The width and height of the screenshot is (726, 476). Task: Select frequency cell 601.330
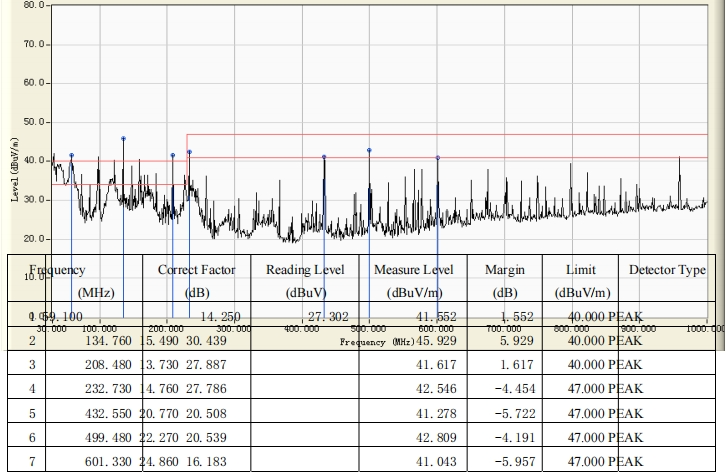click(108, 462)
